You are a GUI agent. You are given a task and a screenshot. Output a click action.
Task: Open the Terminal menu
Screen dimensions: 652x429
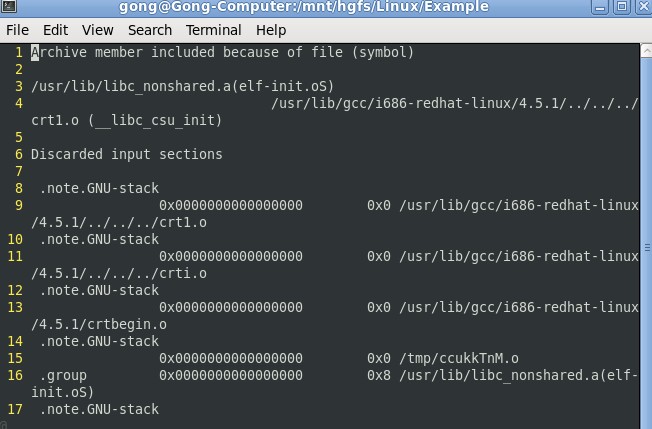pyautogui.click(x=213, y=30)
